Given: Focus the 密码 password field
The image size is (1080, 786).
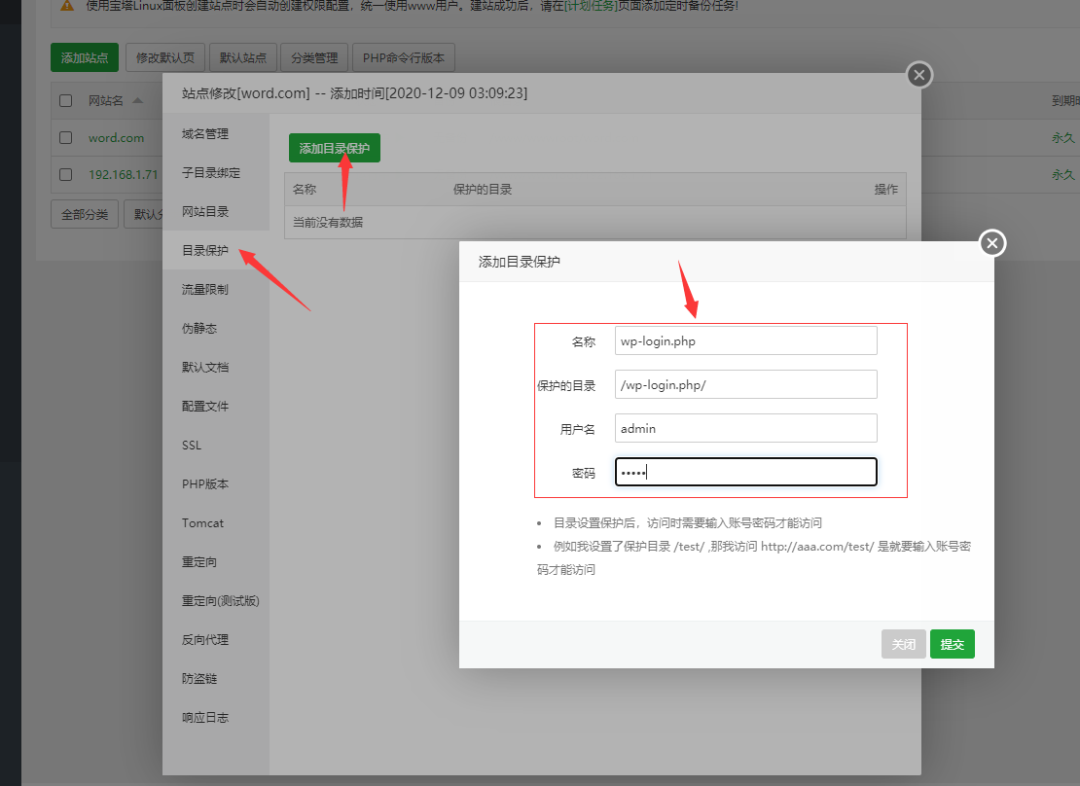Looking at the screenshot, I should [745, 472].
